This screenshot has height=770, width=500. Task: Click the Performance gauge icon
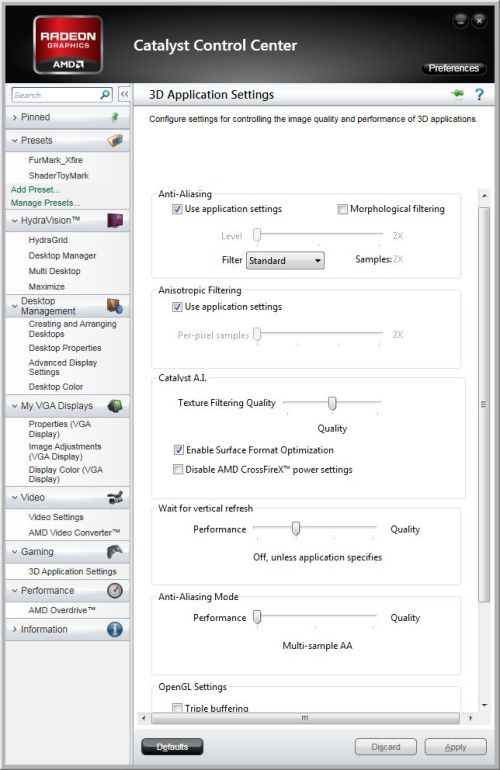(x=115, y=590)
